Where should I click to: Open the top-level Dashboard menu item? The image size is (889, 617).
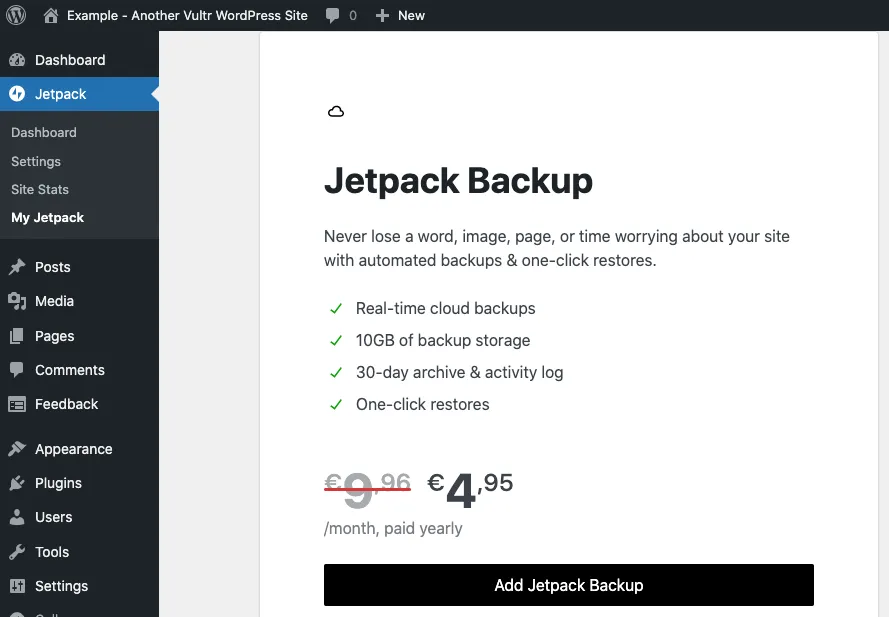(x=79, y=60)
